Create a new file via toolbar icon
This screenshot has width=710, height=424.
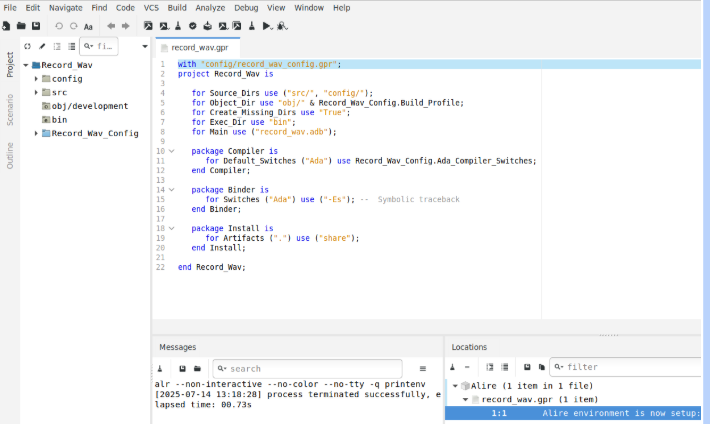[6, 26]
